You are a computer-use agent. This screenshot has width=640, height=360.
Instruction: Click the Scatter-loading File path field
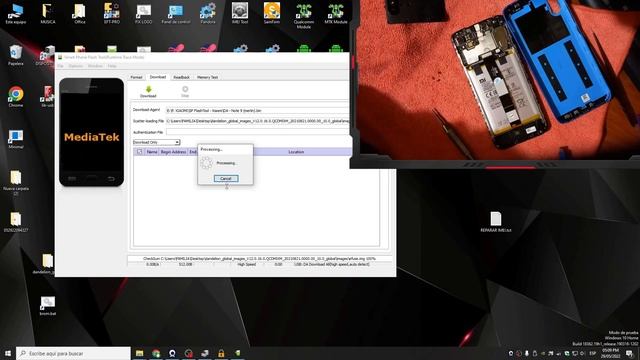point(258,121)
